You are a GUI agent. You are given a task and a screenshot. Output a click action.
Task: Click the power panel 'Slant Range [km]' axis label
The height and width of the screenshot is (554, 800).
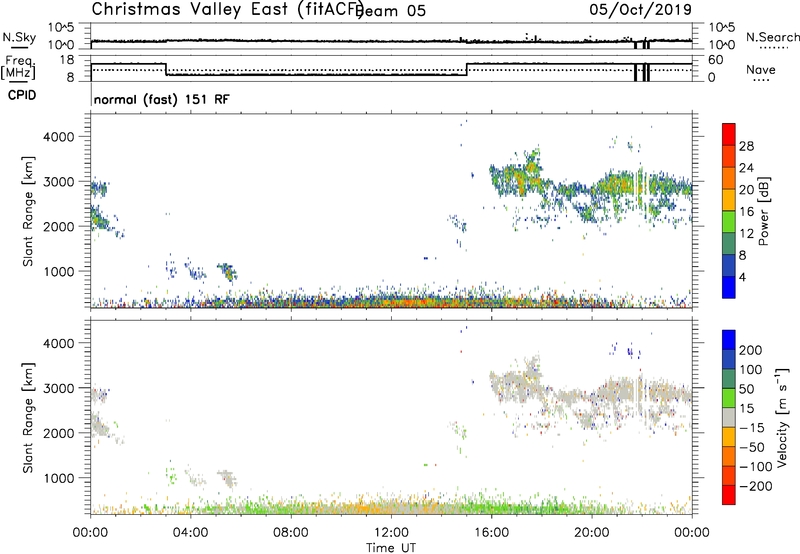(x=28, y=211)
